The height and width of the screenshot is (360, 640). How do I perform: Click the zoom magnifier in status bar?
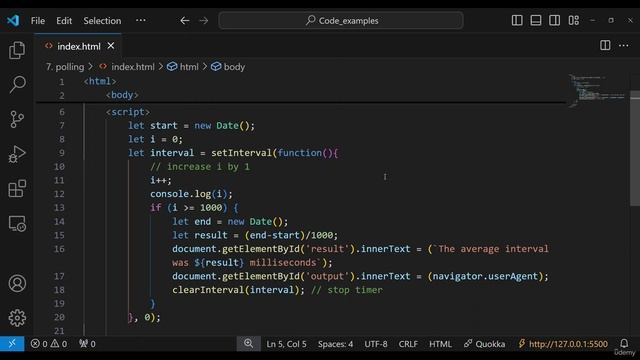248,344
